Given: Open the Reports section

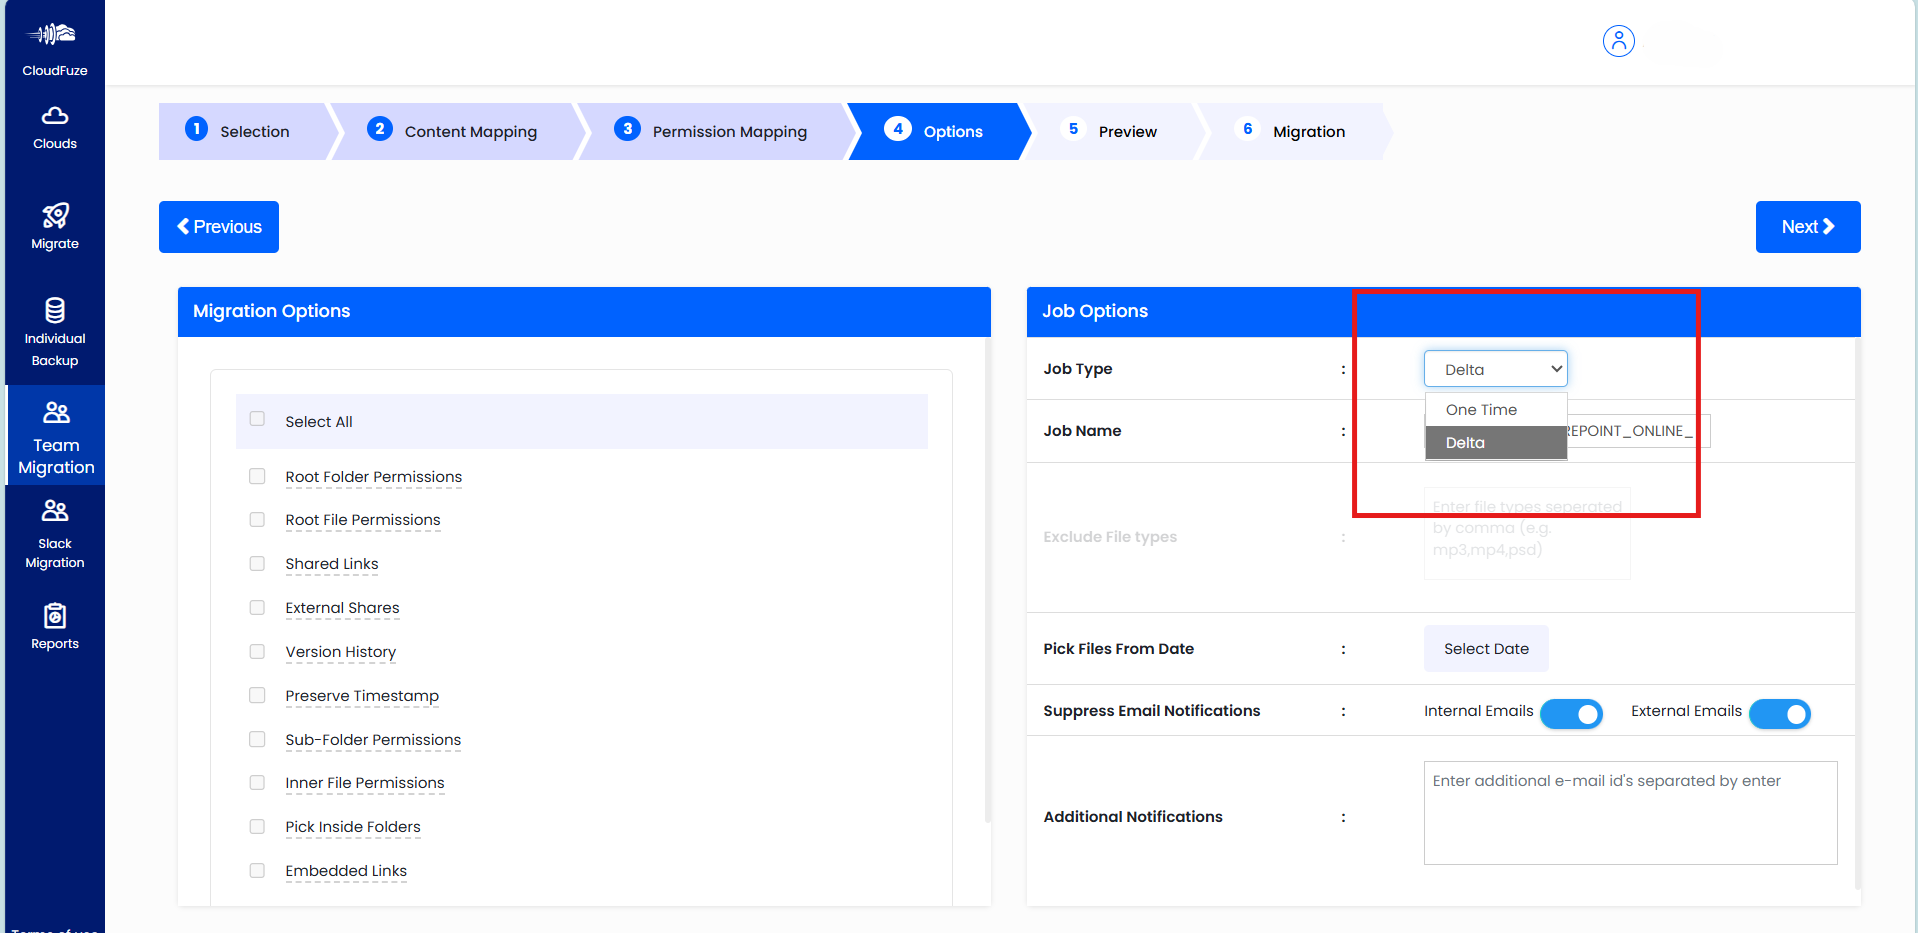Looking at the screenshot, I should tap(54, 624).
